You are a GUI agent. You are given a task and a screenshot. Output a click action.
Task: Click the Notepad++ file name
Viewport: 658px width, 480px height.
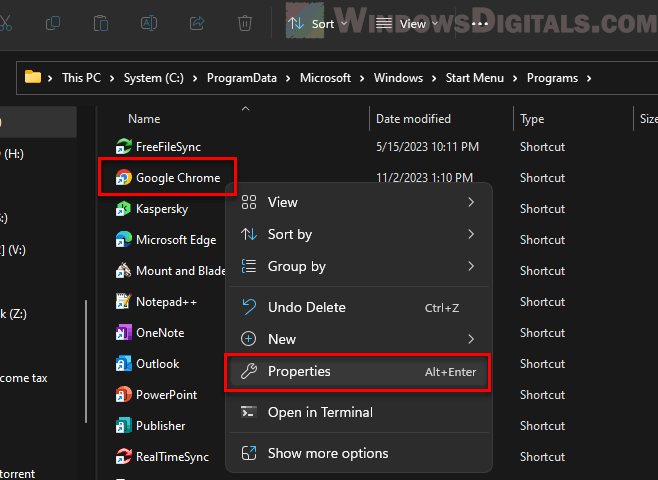tap(166, 302)
